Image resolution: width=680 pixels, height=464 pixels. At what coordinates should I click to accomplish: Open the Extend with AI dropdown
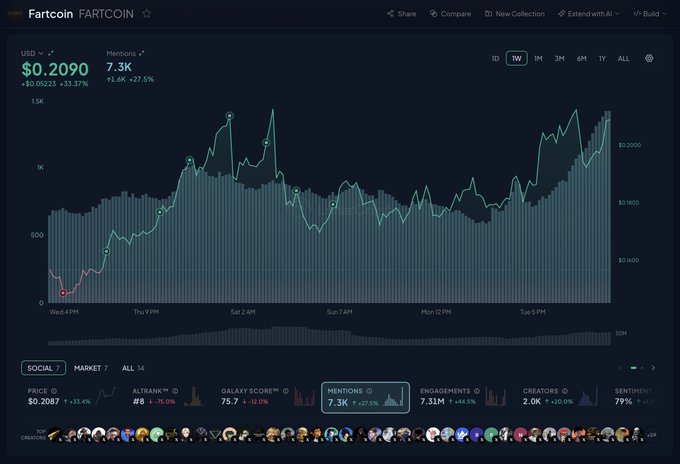pos(588,13)
